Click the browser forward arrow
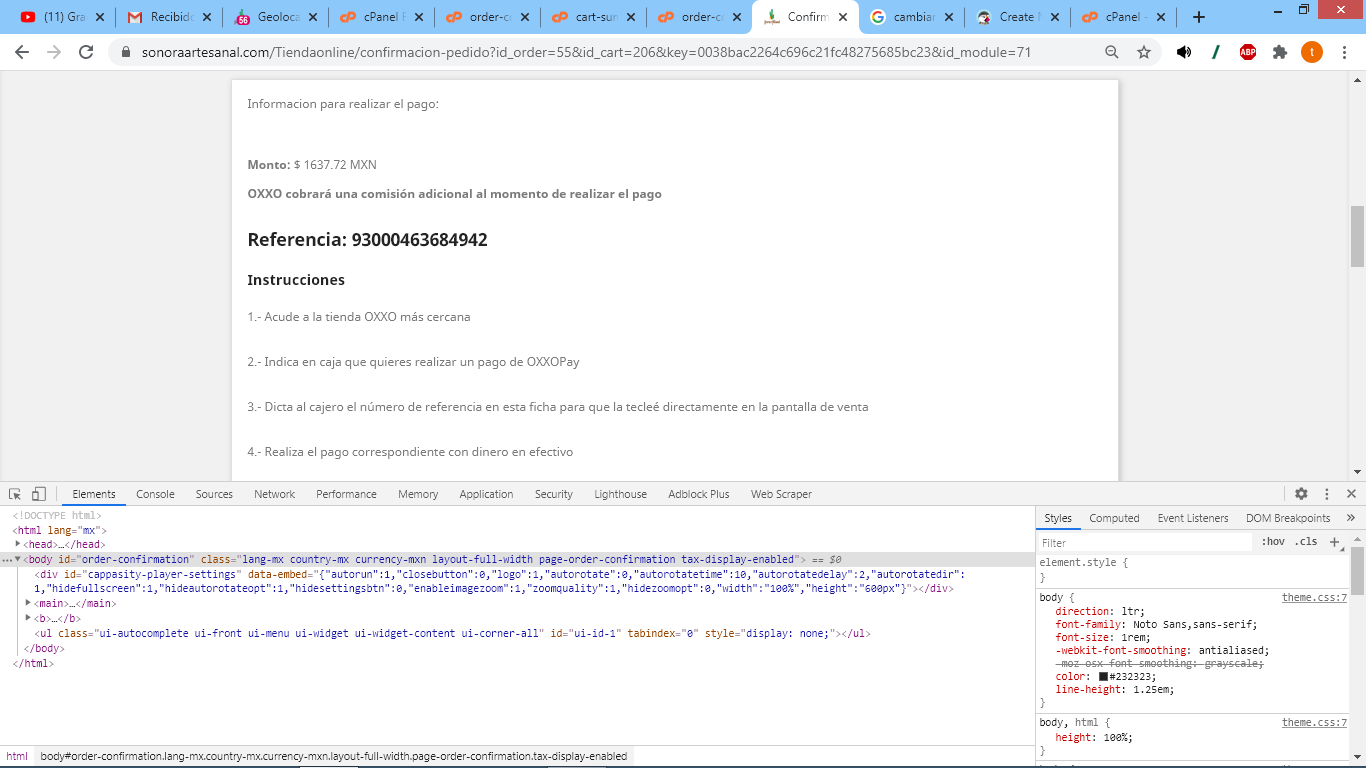Image resolution: width=1366 pixels, height=768 pixels. click(x=54, y=52)
